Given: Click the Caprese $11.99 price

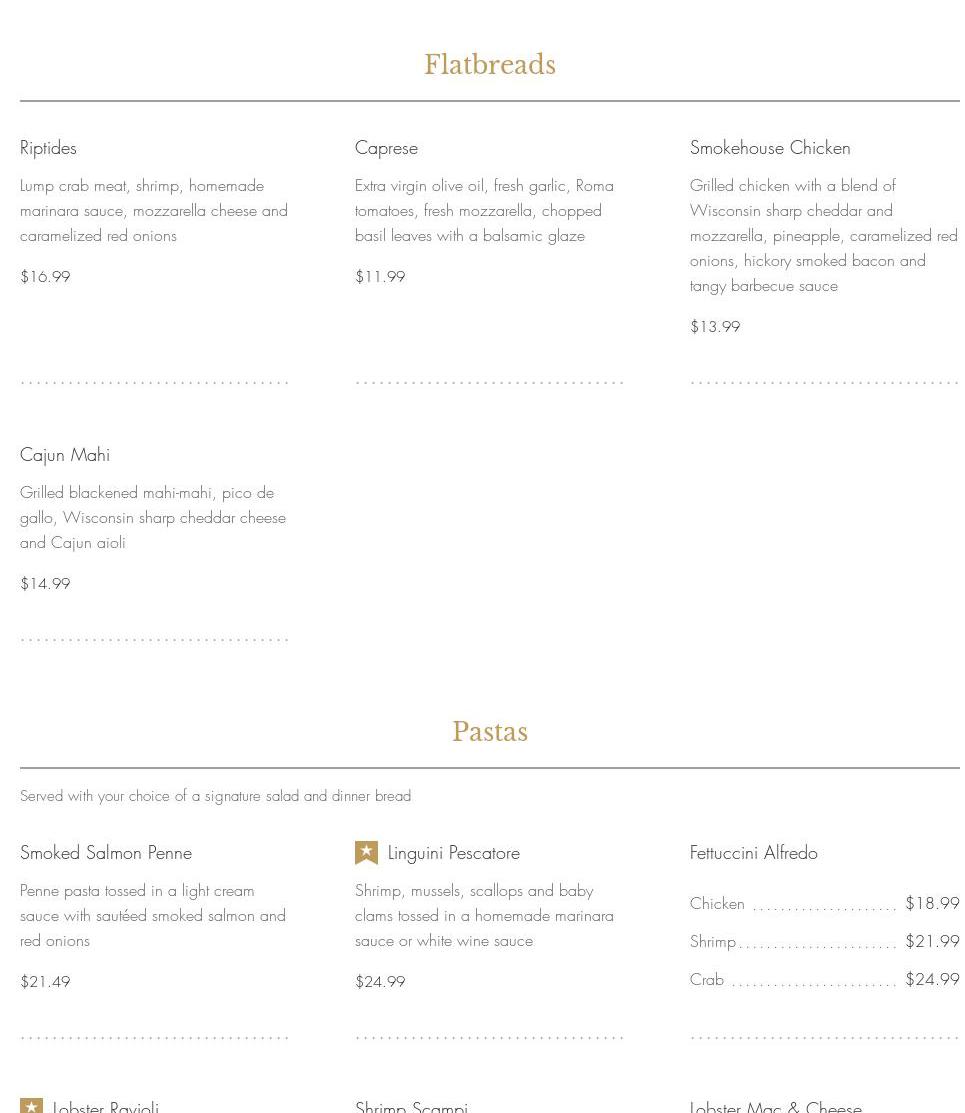Looking at the screenshot, I should [380, 277].
